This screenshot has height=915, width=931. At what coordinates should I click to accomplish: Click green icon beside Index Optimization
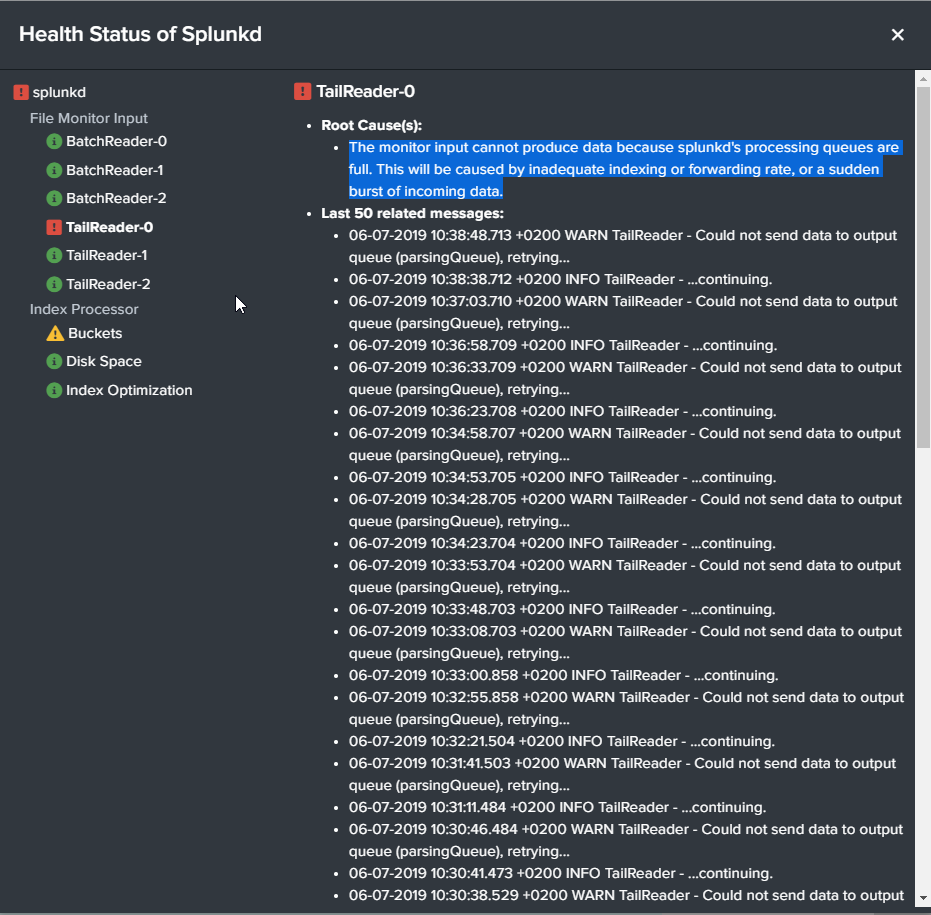click(54, 390)
